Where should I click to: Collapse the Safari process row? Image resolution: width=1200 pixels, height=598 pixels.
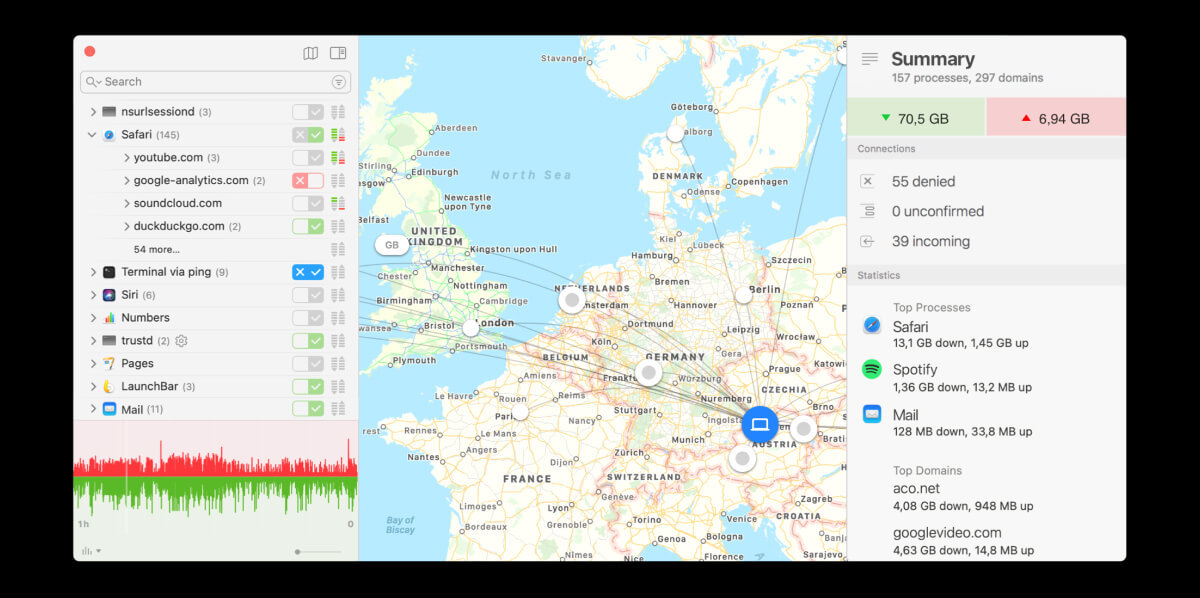tap(93, 135)
